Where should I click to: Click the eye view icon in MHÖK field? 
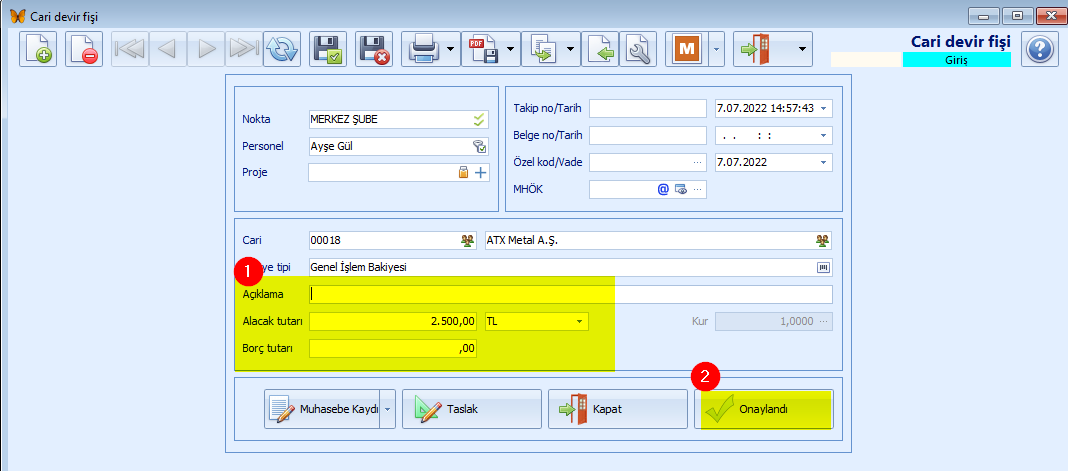[680, 190]
